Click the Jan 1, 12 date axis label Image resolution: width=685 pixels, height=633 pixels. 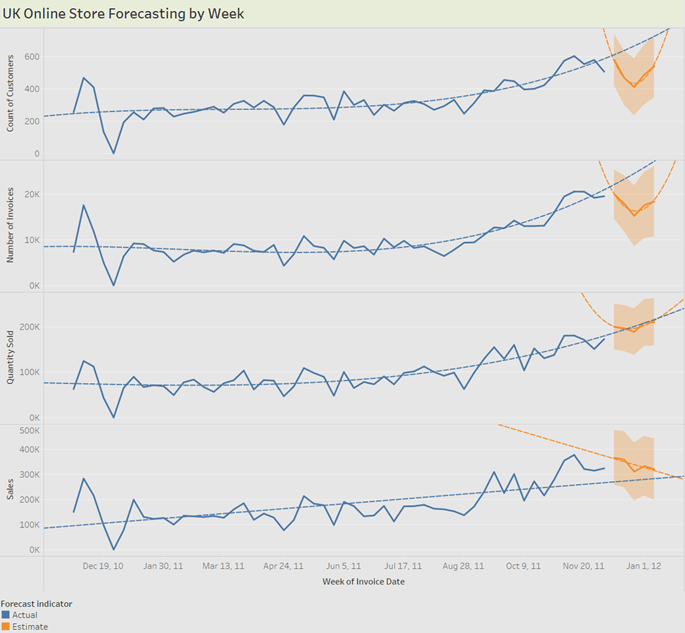tap(641, 566)
